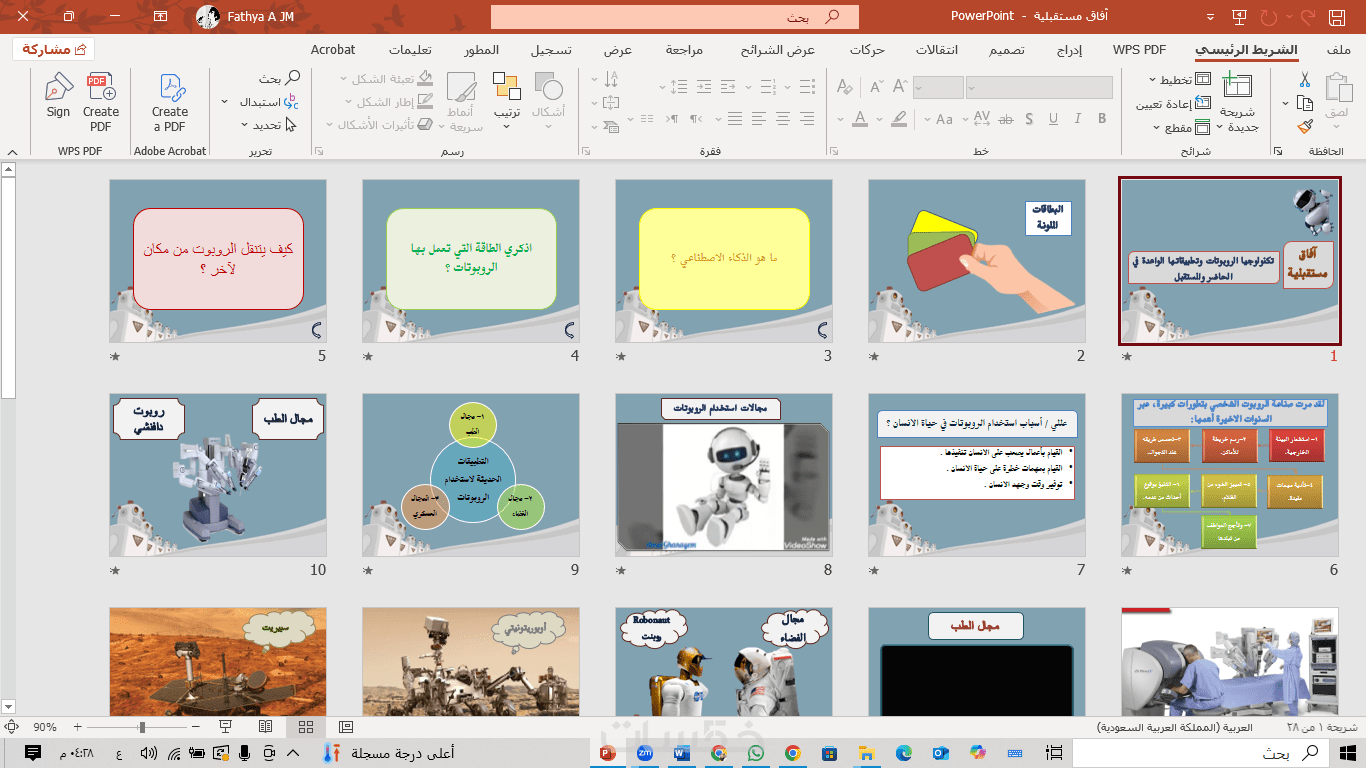1366x768 pixels.
Task: Toggle Italic formatting
Action: (x=1079, y=119)
